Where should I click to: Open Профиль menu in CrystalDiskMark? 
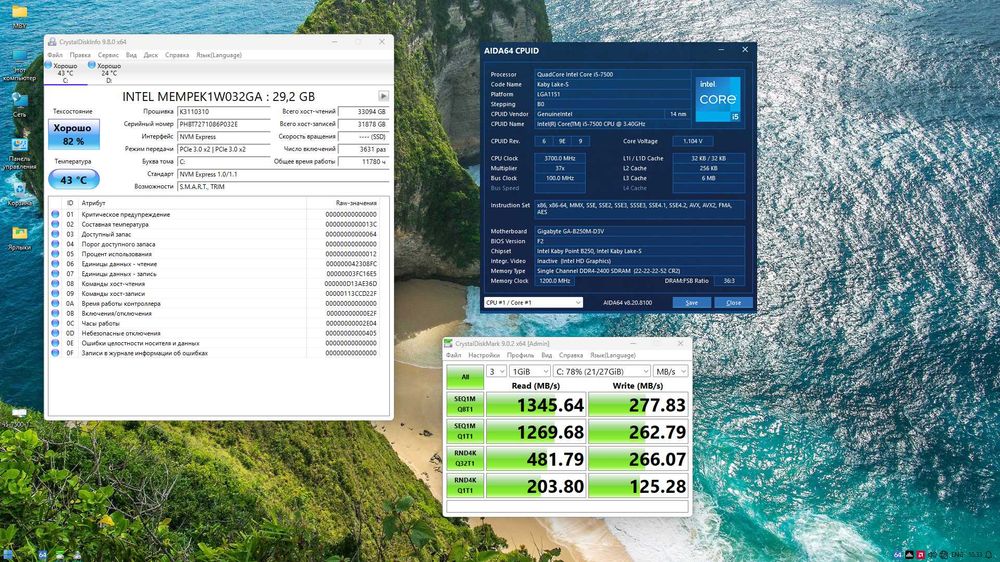click(x=520, y=355)
